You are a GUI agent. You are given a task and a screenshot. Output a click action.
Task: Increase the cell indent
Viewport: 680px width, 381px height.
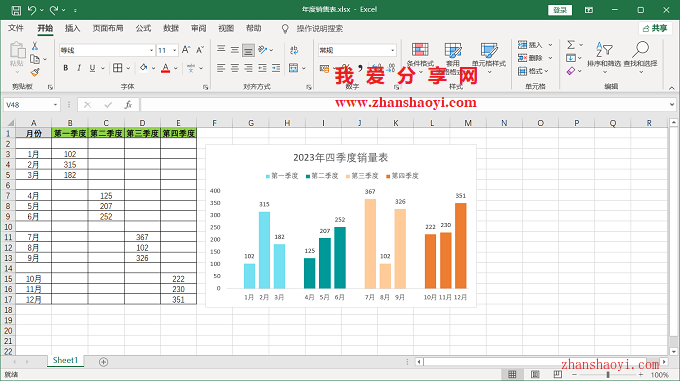pos(276,68)
